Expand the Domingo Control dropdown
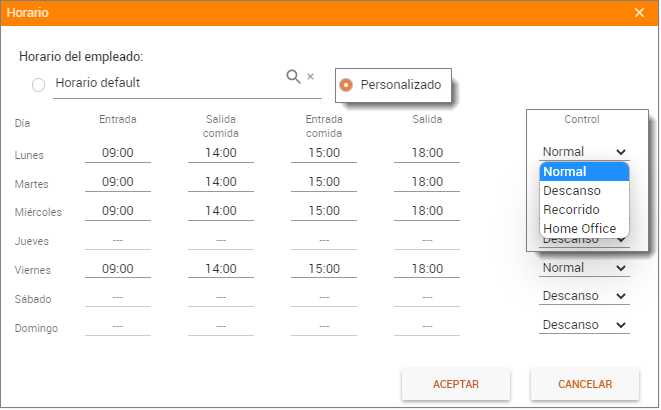This screenshot has height=410, width=661. coord(584,325)
